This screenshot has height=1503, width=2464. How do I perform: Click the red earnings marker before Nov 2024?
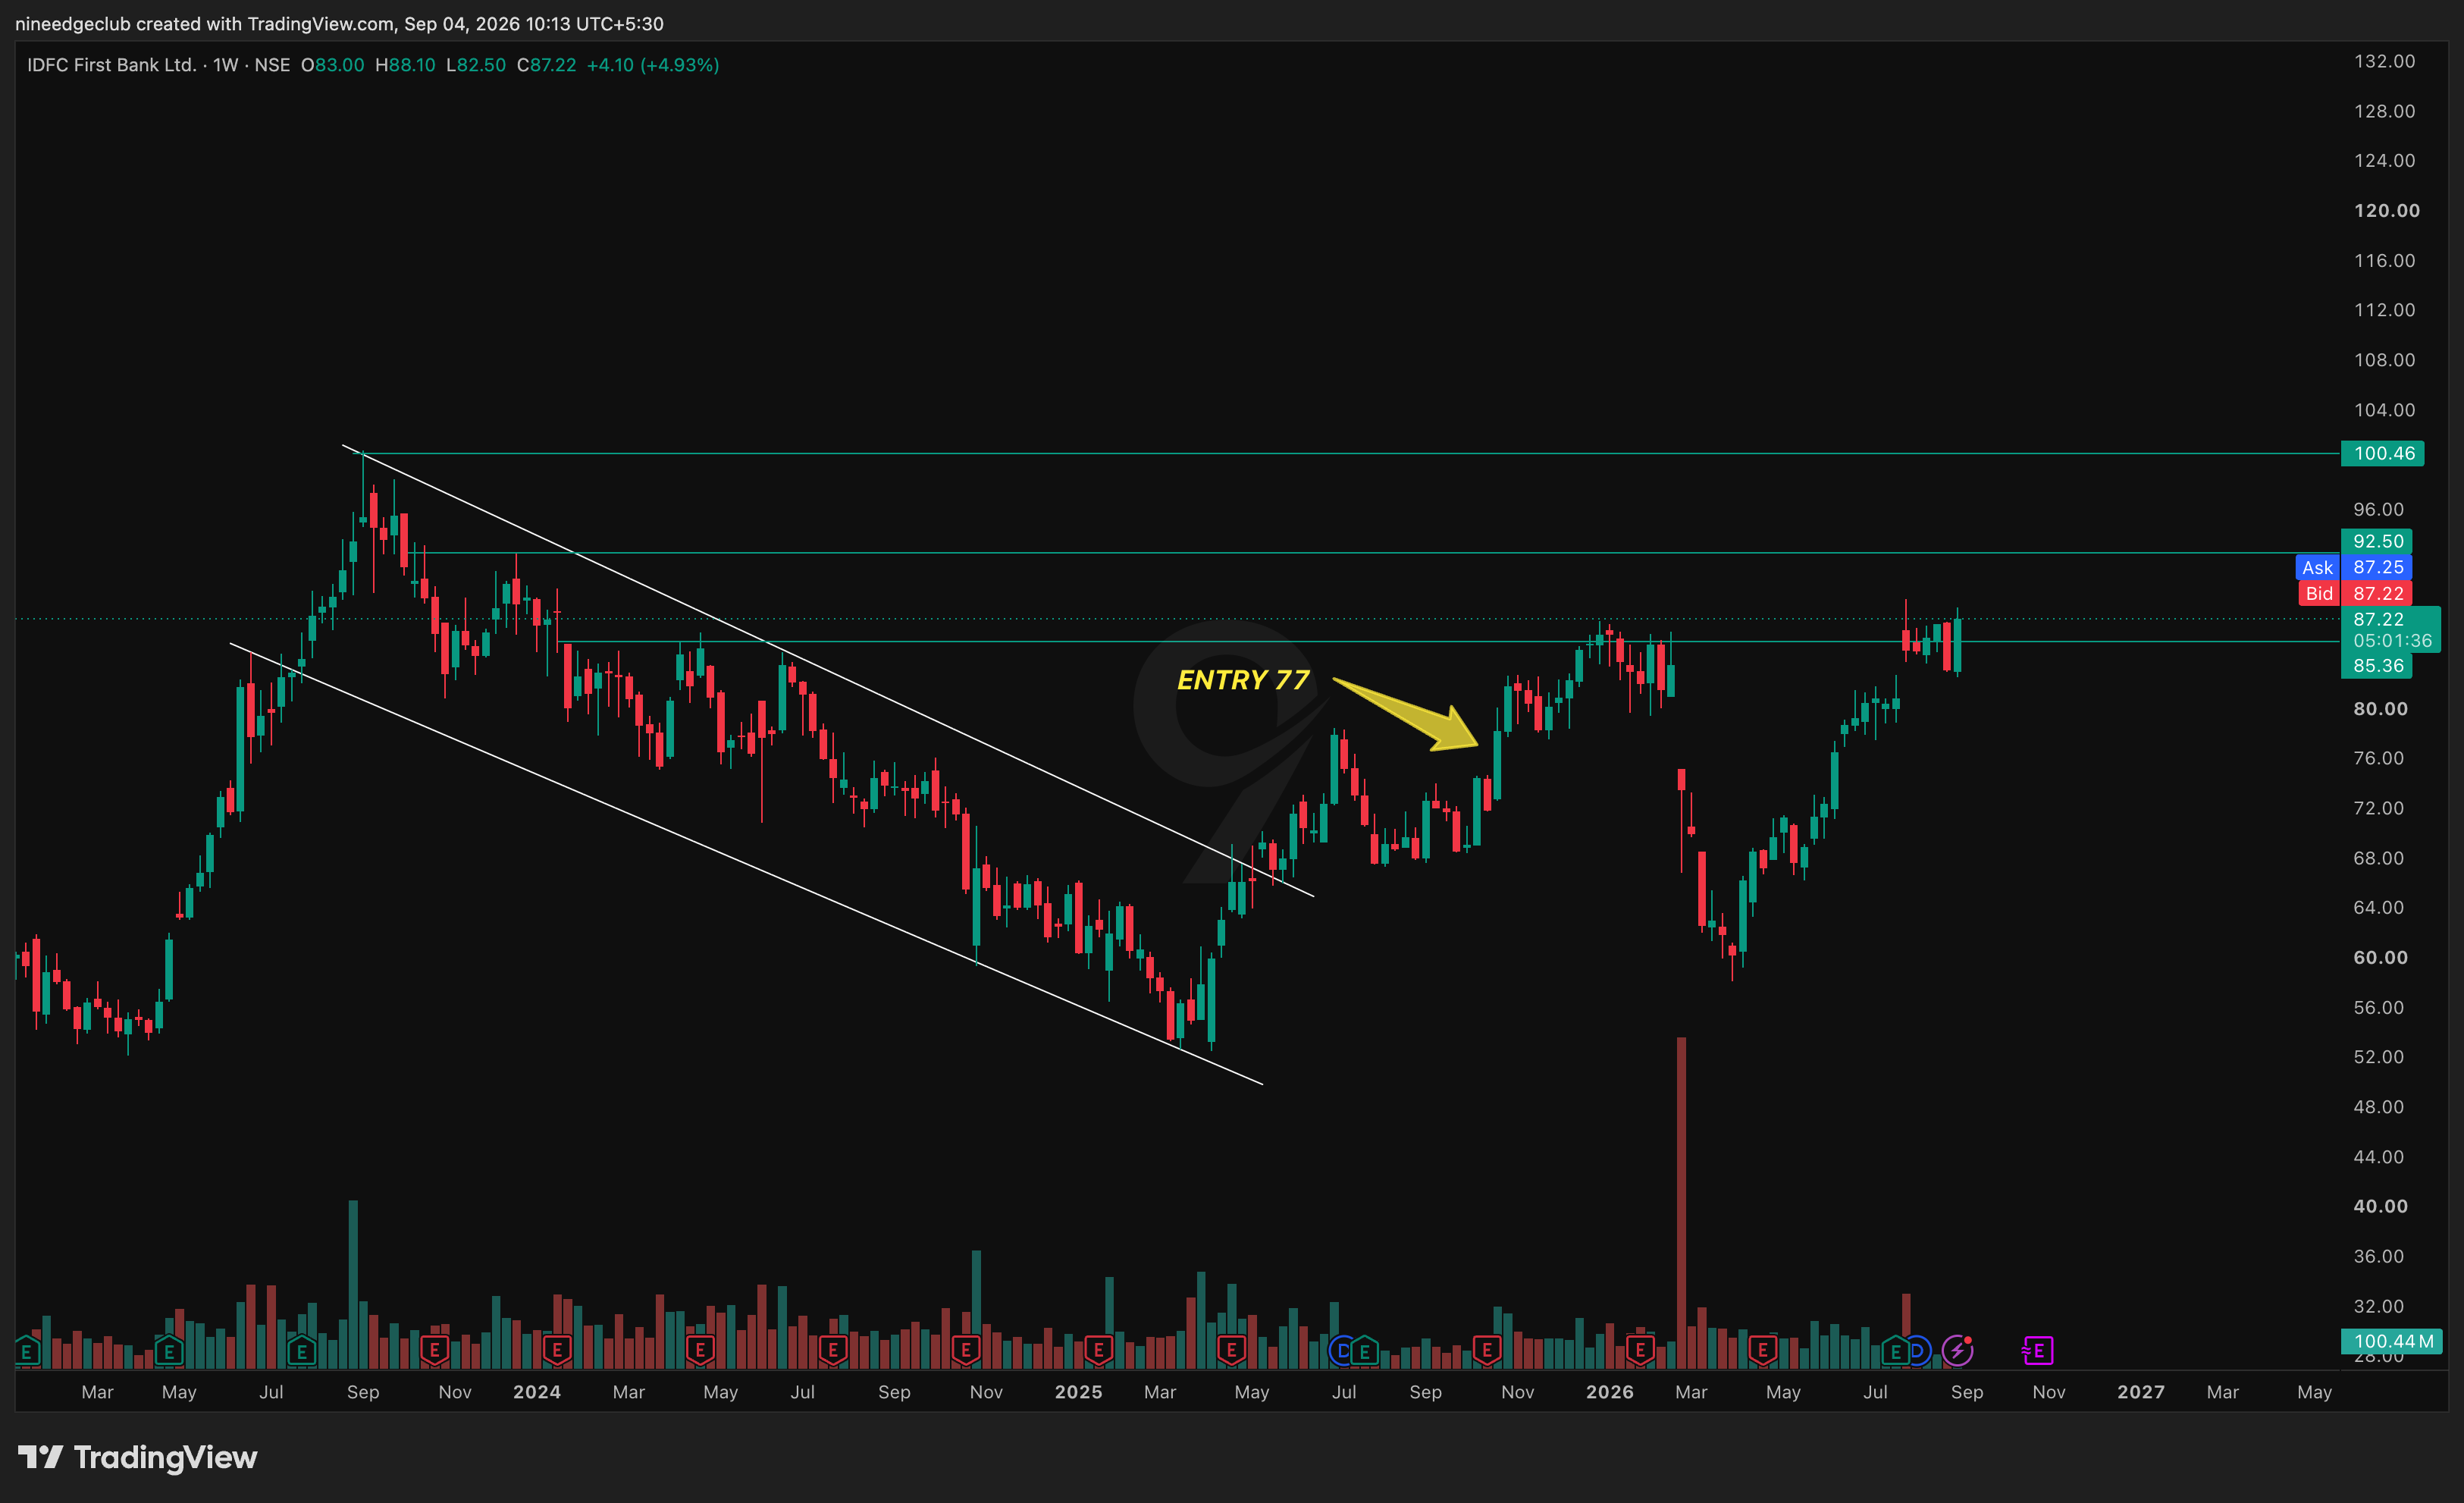pos(965,1351)
